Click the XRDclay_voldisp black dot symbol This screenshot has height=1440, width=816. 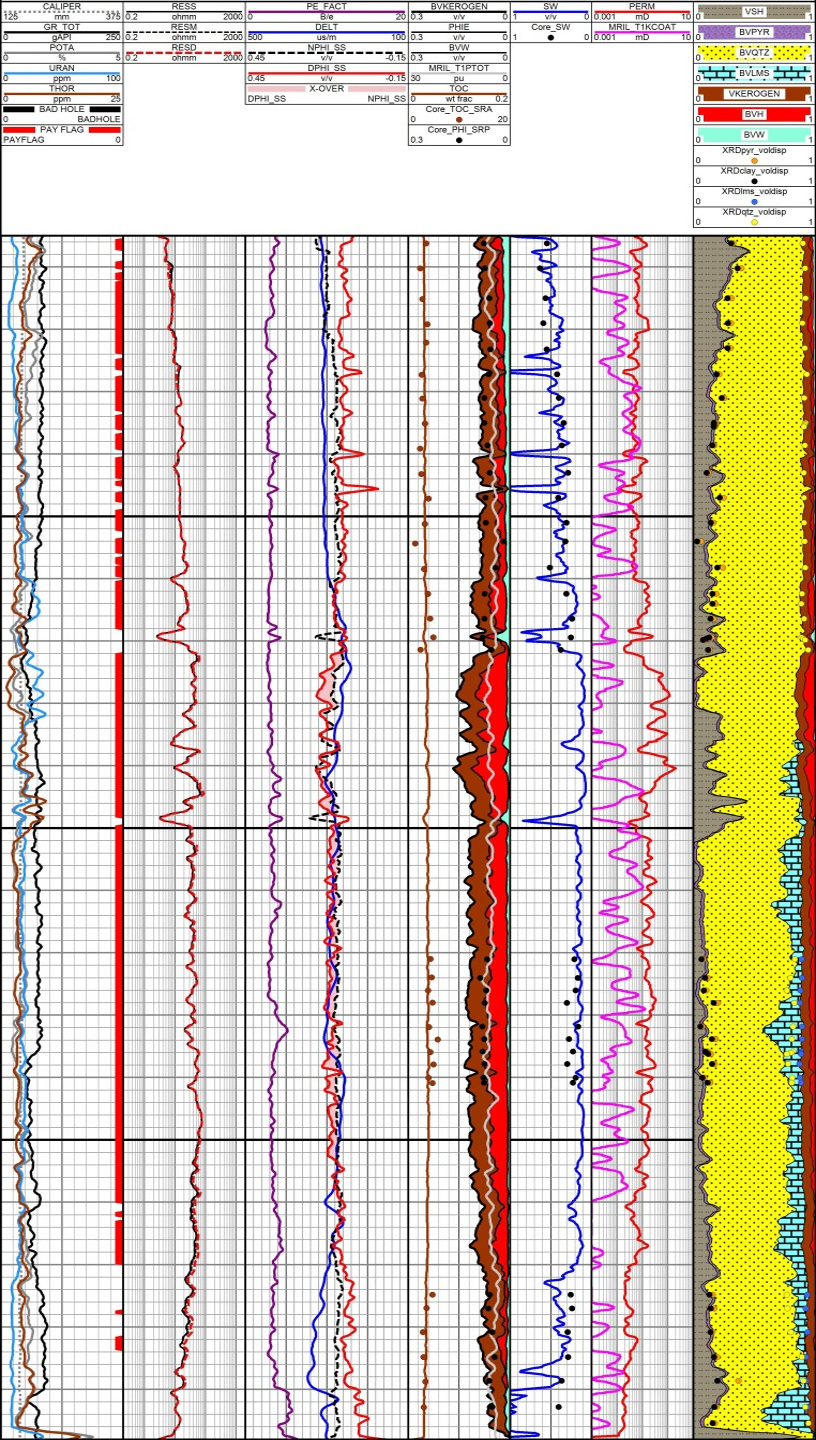click(753, 181)
